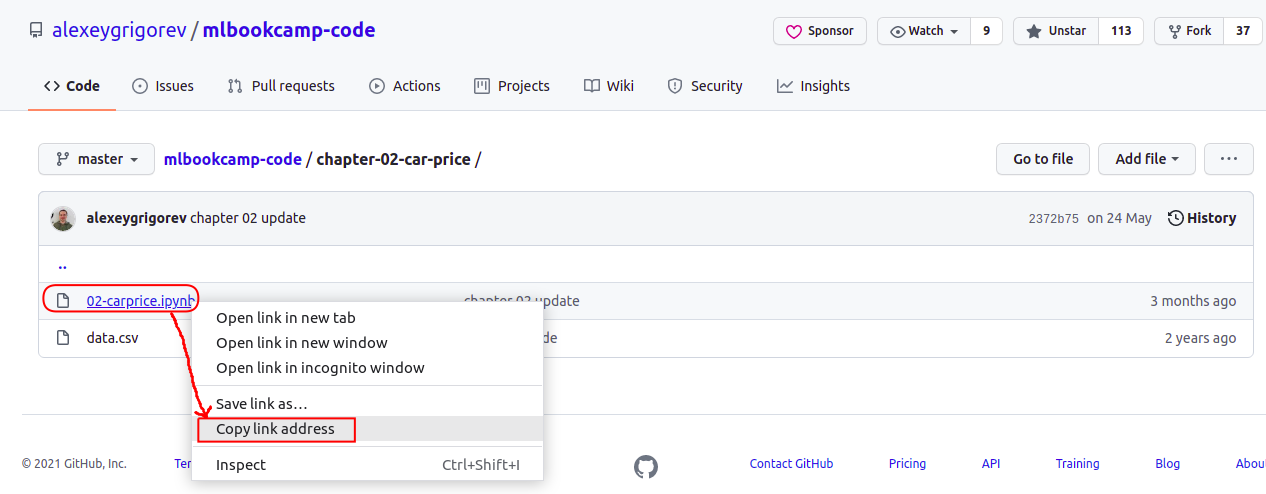Click the alexeygrigorev avatar thumbnail

63,218
